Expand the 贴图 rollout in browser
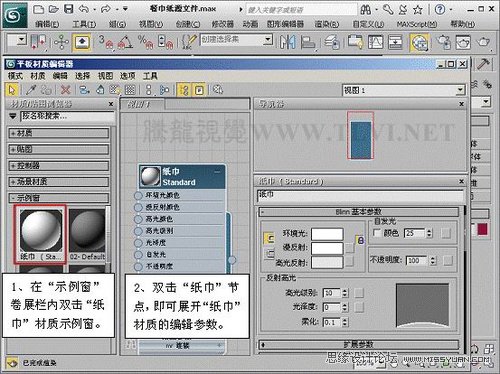The height and width of the screenshot is (374, 500). (59, 149)
